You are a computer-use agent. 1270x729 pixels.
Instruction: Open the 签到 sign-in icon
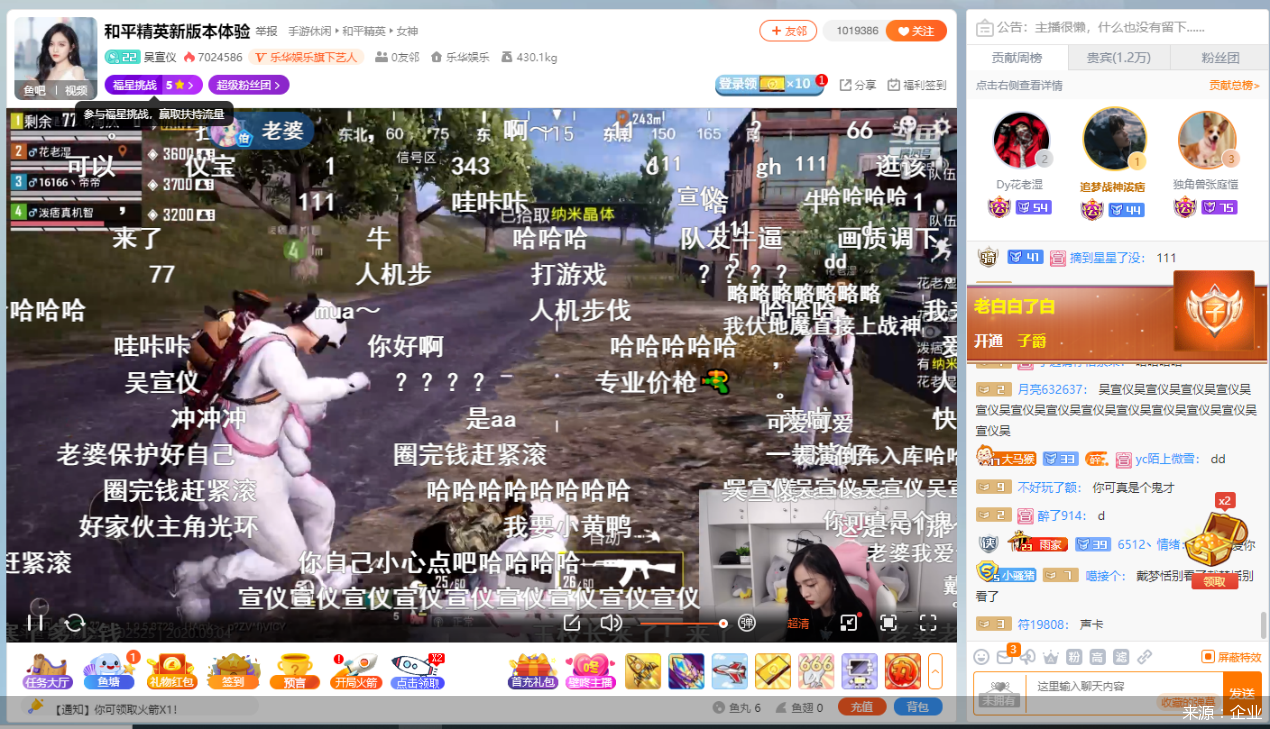coord(232,671)
